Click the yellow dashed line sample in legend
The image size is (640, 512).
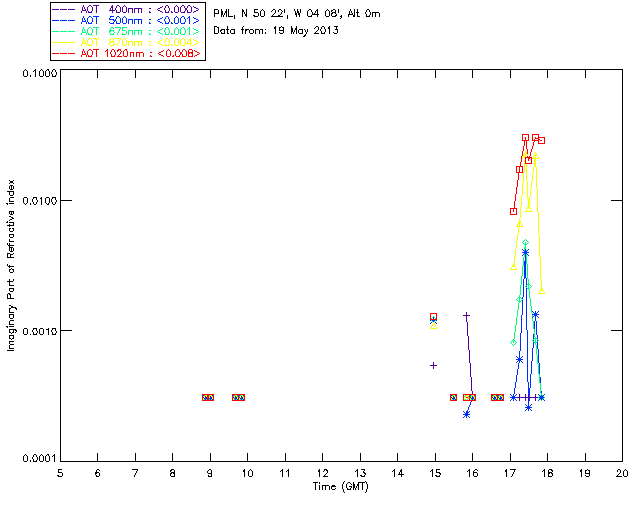pos(64,42)
